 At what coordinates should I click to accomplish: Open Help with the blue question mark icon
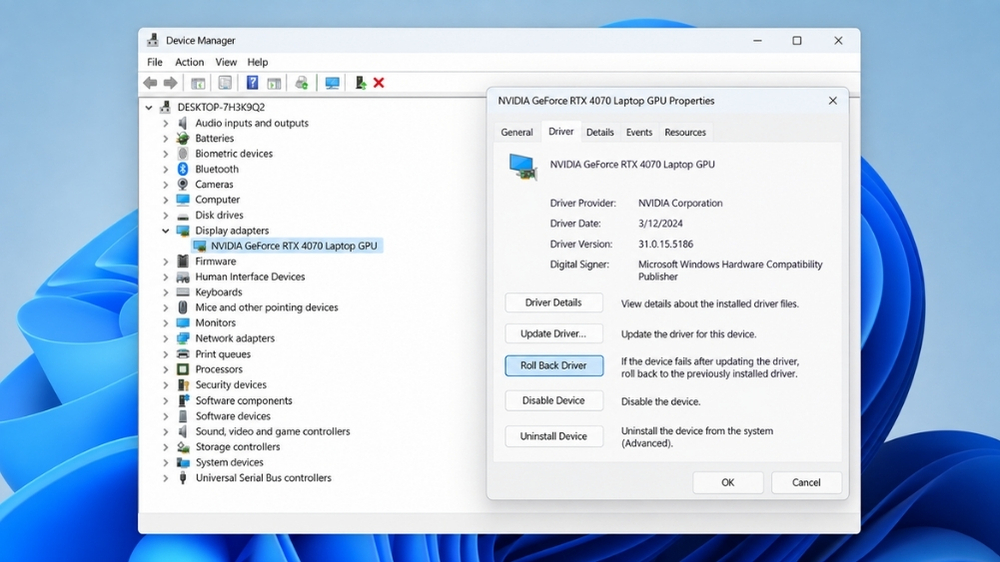(252, 83)
